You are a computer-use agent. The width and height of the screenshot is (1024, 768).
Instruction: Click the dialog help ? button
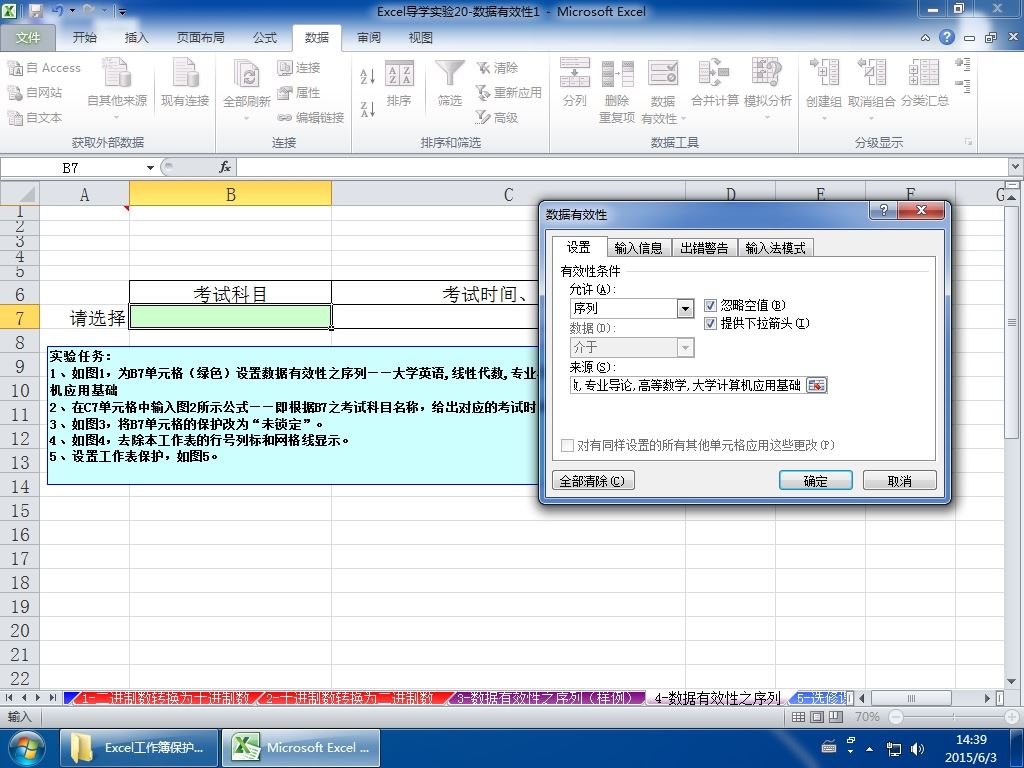[x=884, y=210]
